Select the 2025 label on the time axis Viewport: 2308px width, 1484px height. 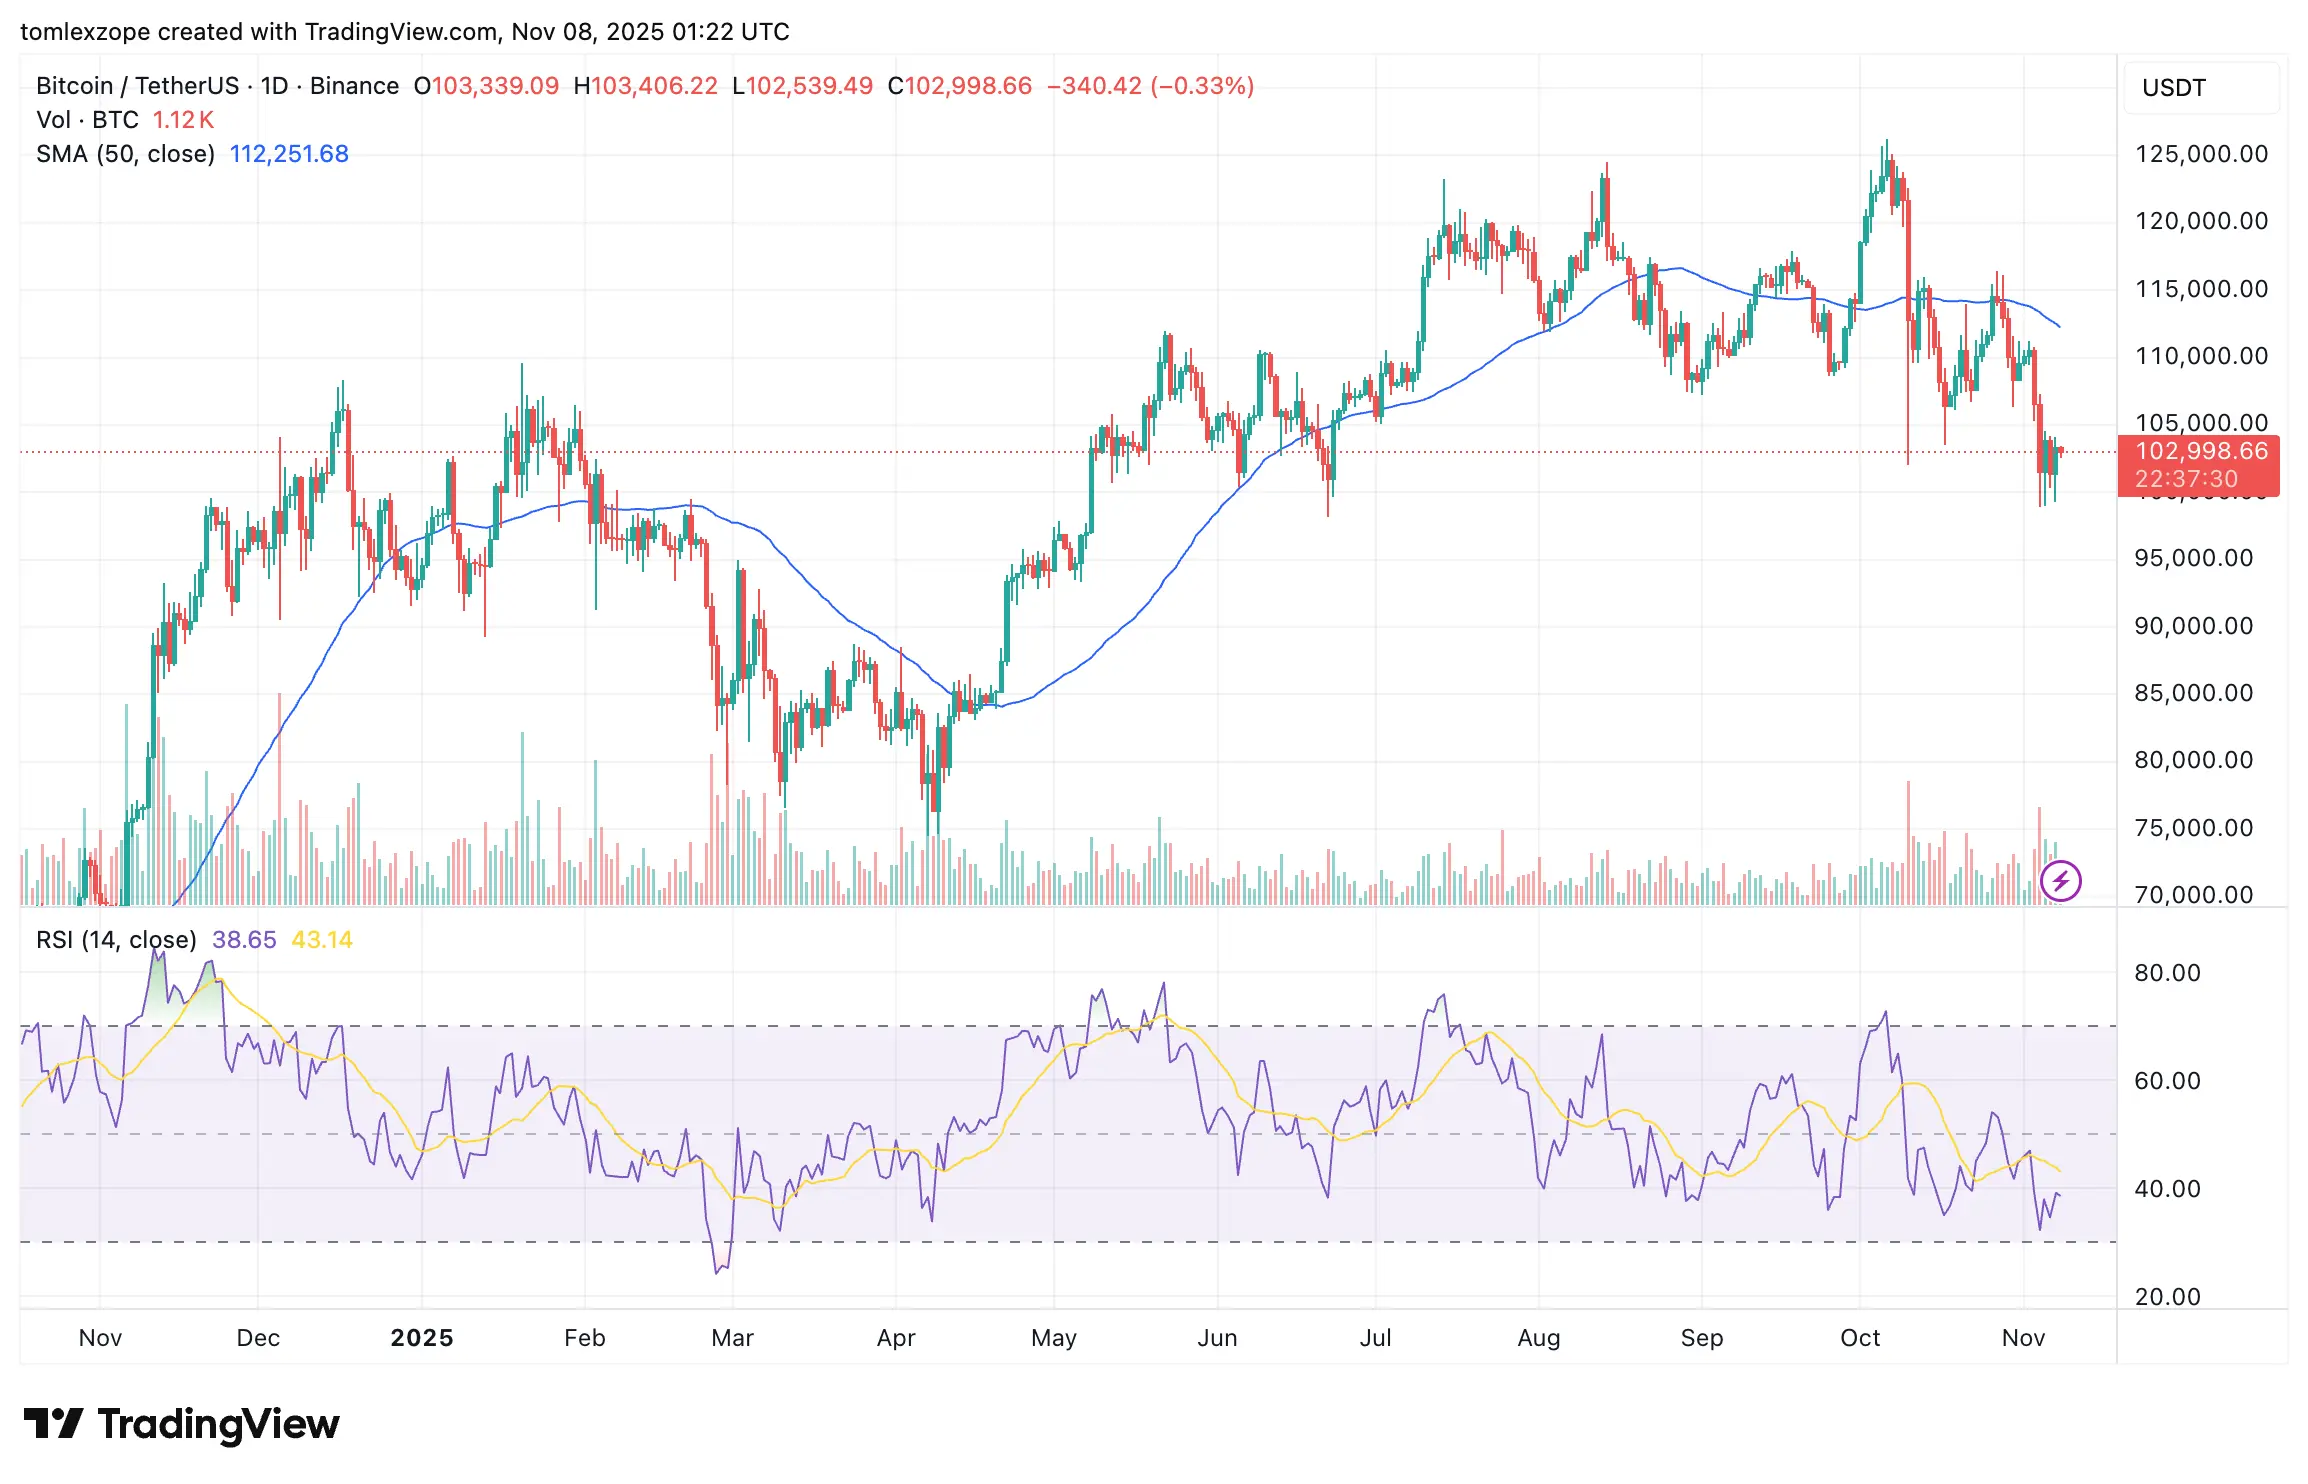click(424, 1338)
